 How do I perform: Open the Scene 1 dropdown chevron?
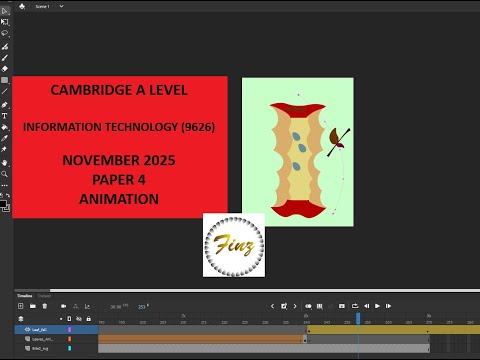point(61,6)
